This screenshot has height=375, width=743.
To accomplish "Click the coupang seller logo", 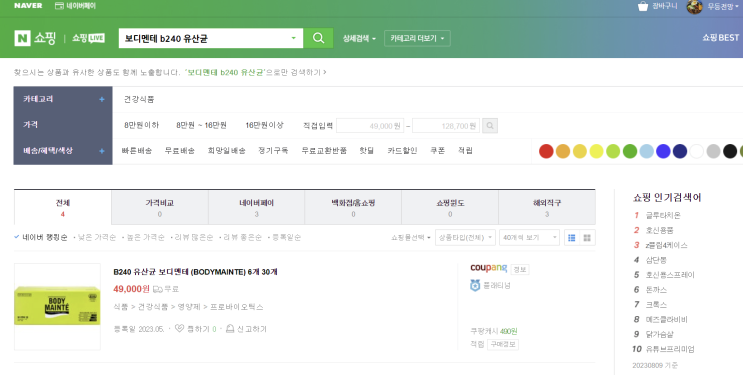I will point(489,268).
